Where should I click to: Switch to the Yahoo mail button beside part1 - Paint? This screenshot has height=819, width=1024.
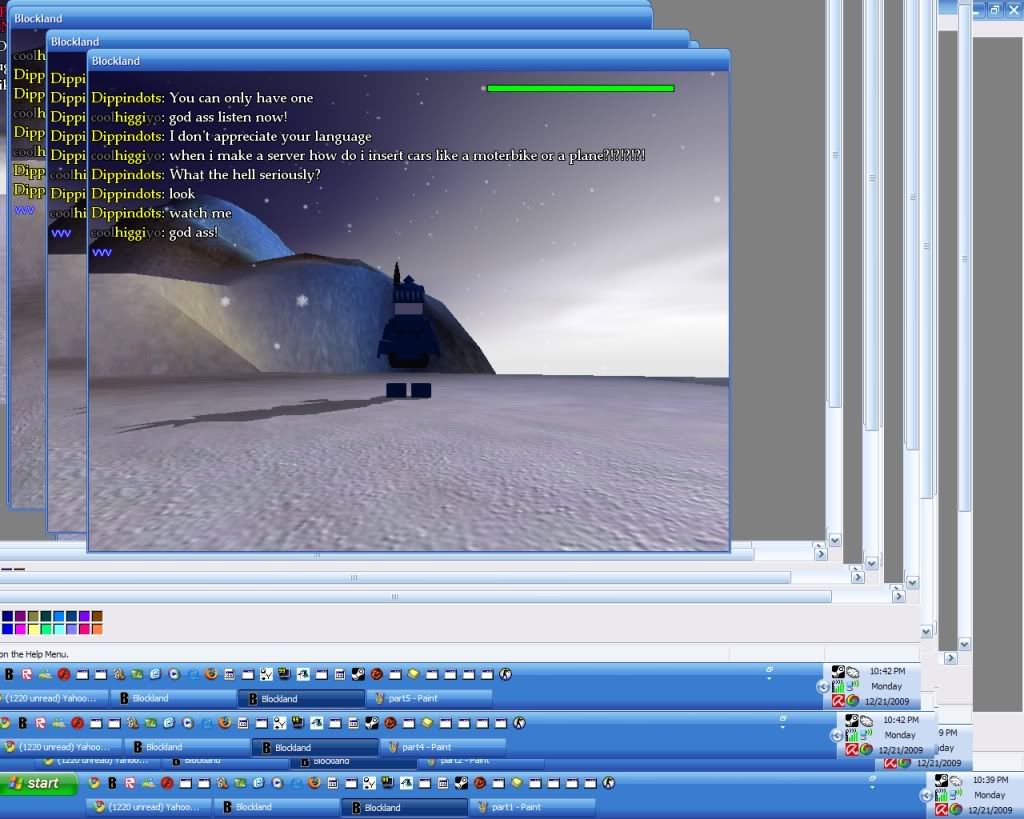pos(149,807)
